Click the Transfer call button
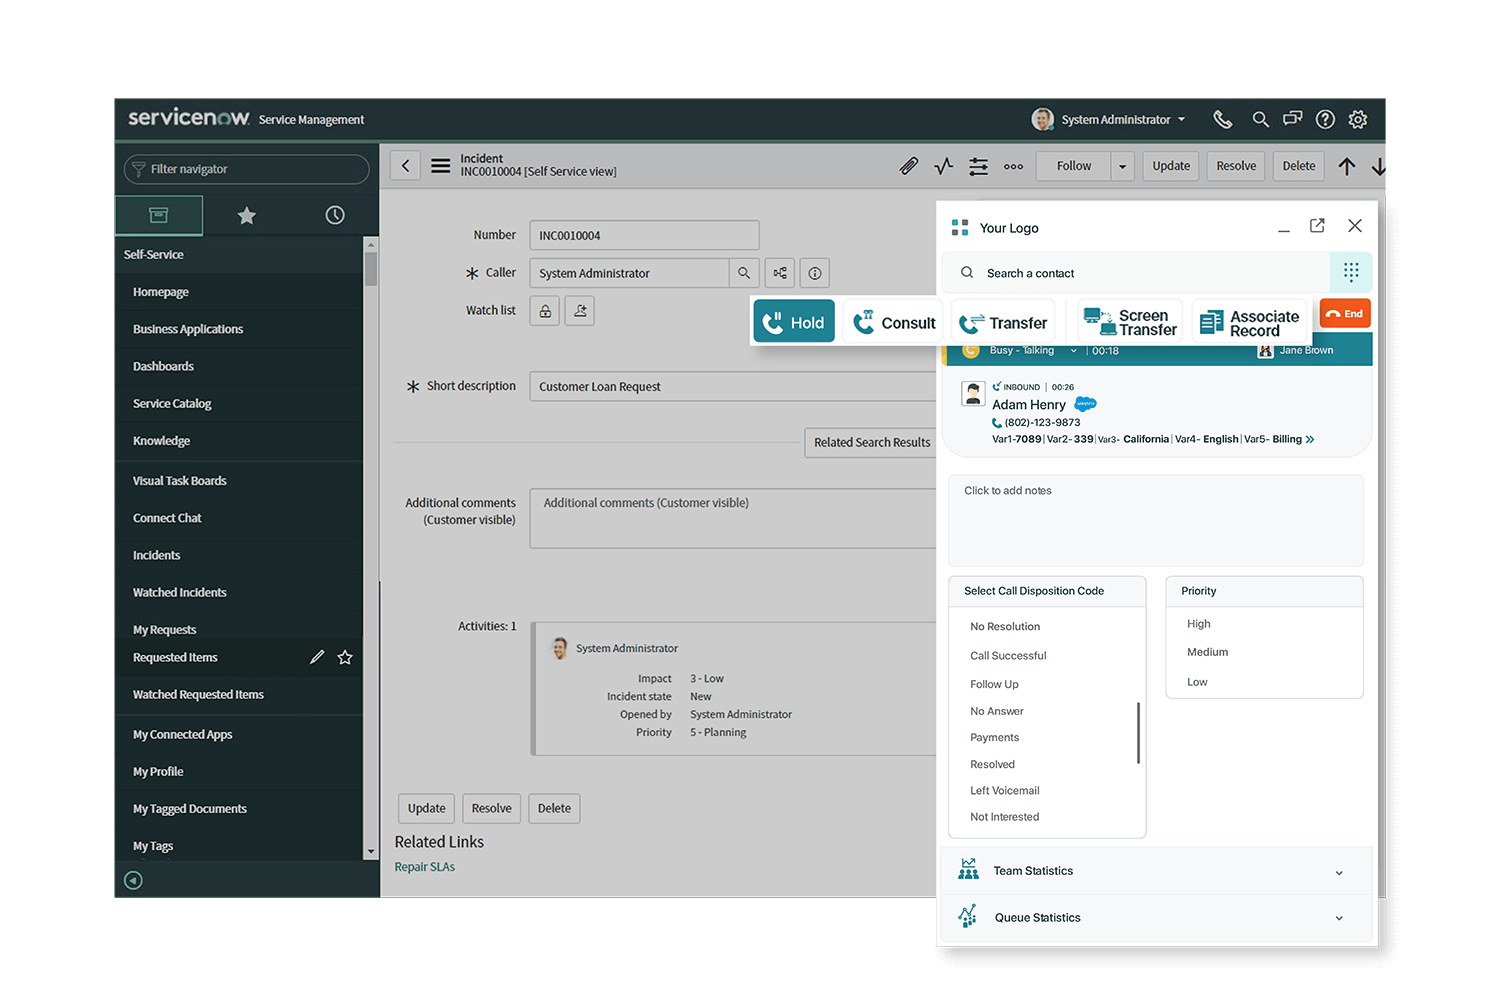Image resolution: width=1500 pixels, height=996 pixels. click(1003, 322)
